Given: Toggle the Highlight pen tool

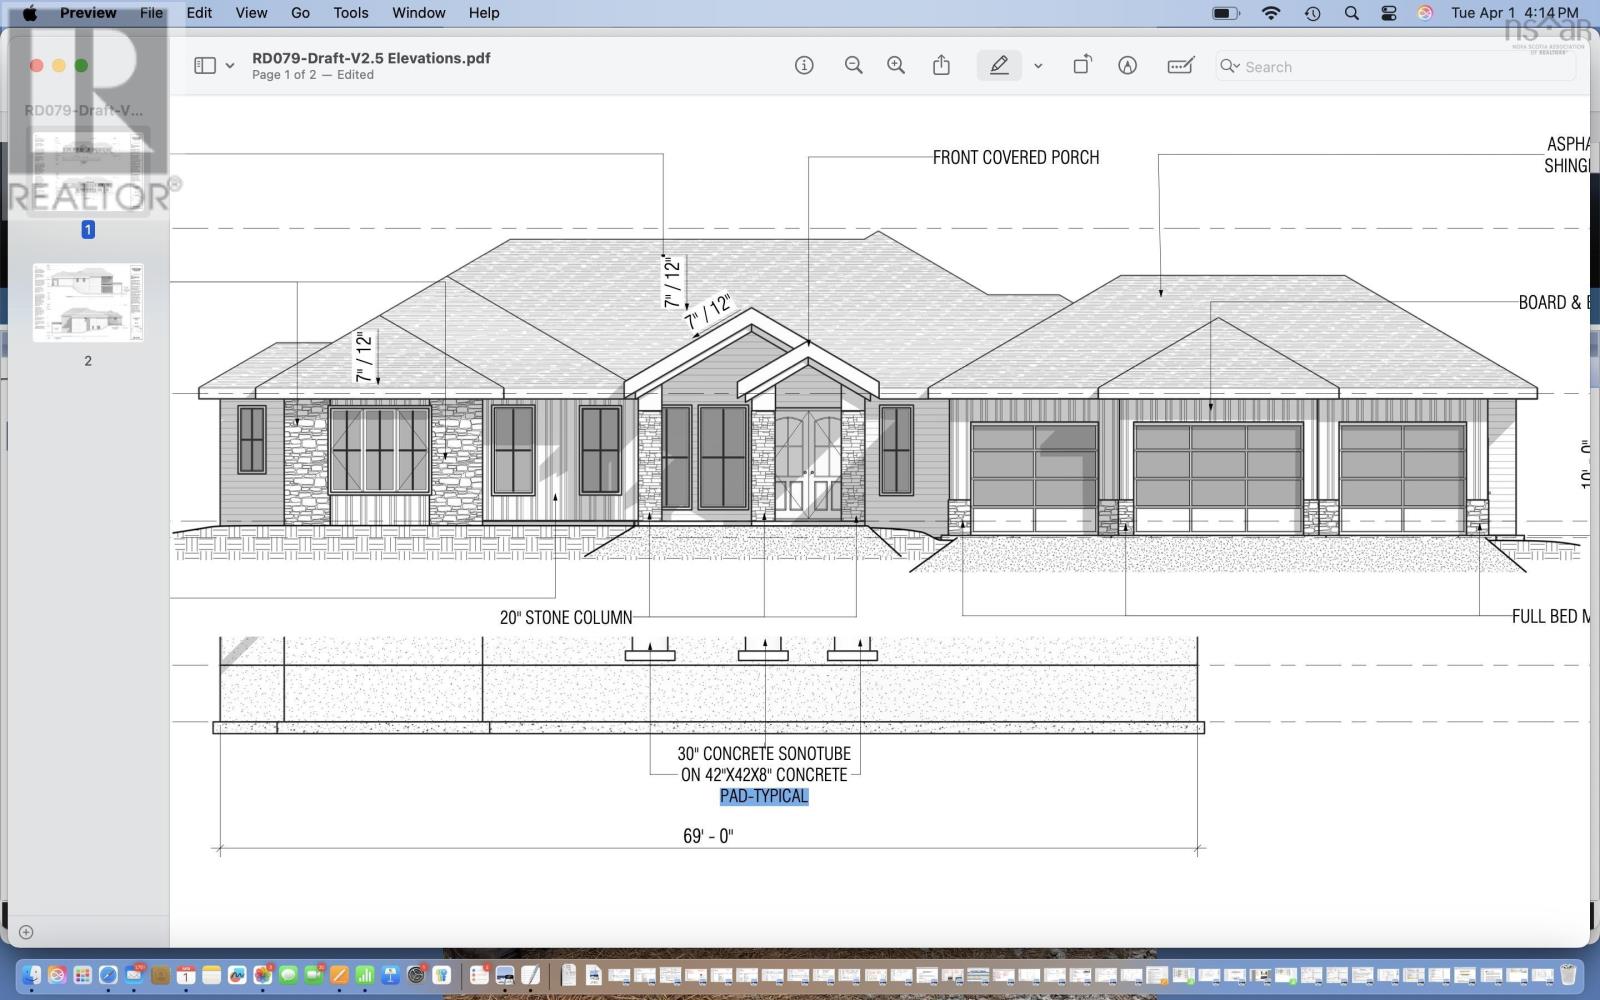Looking at the screenshot, I should click(999, 65).
